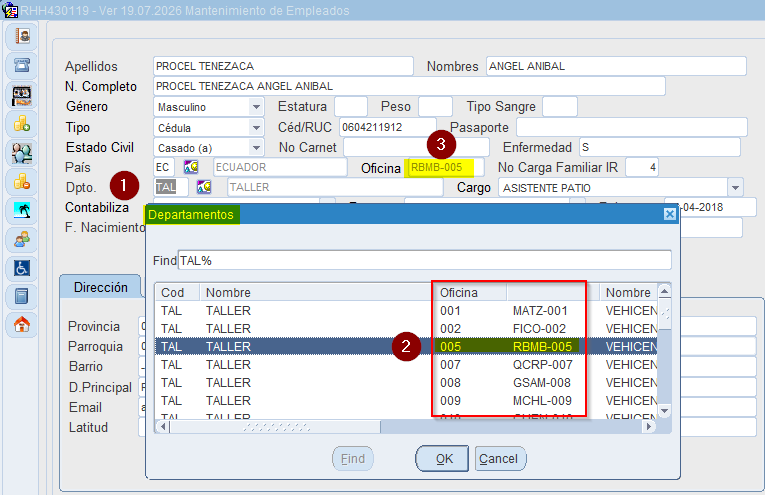Click the first Nombre column header
The height and width of the screenshot is (495, 765).
tap(317, 293)
